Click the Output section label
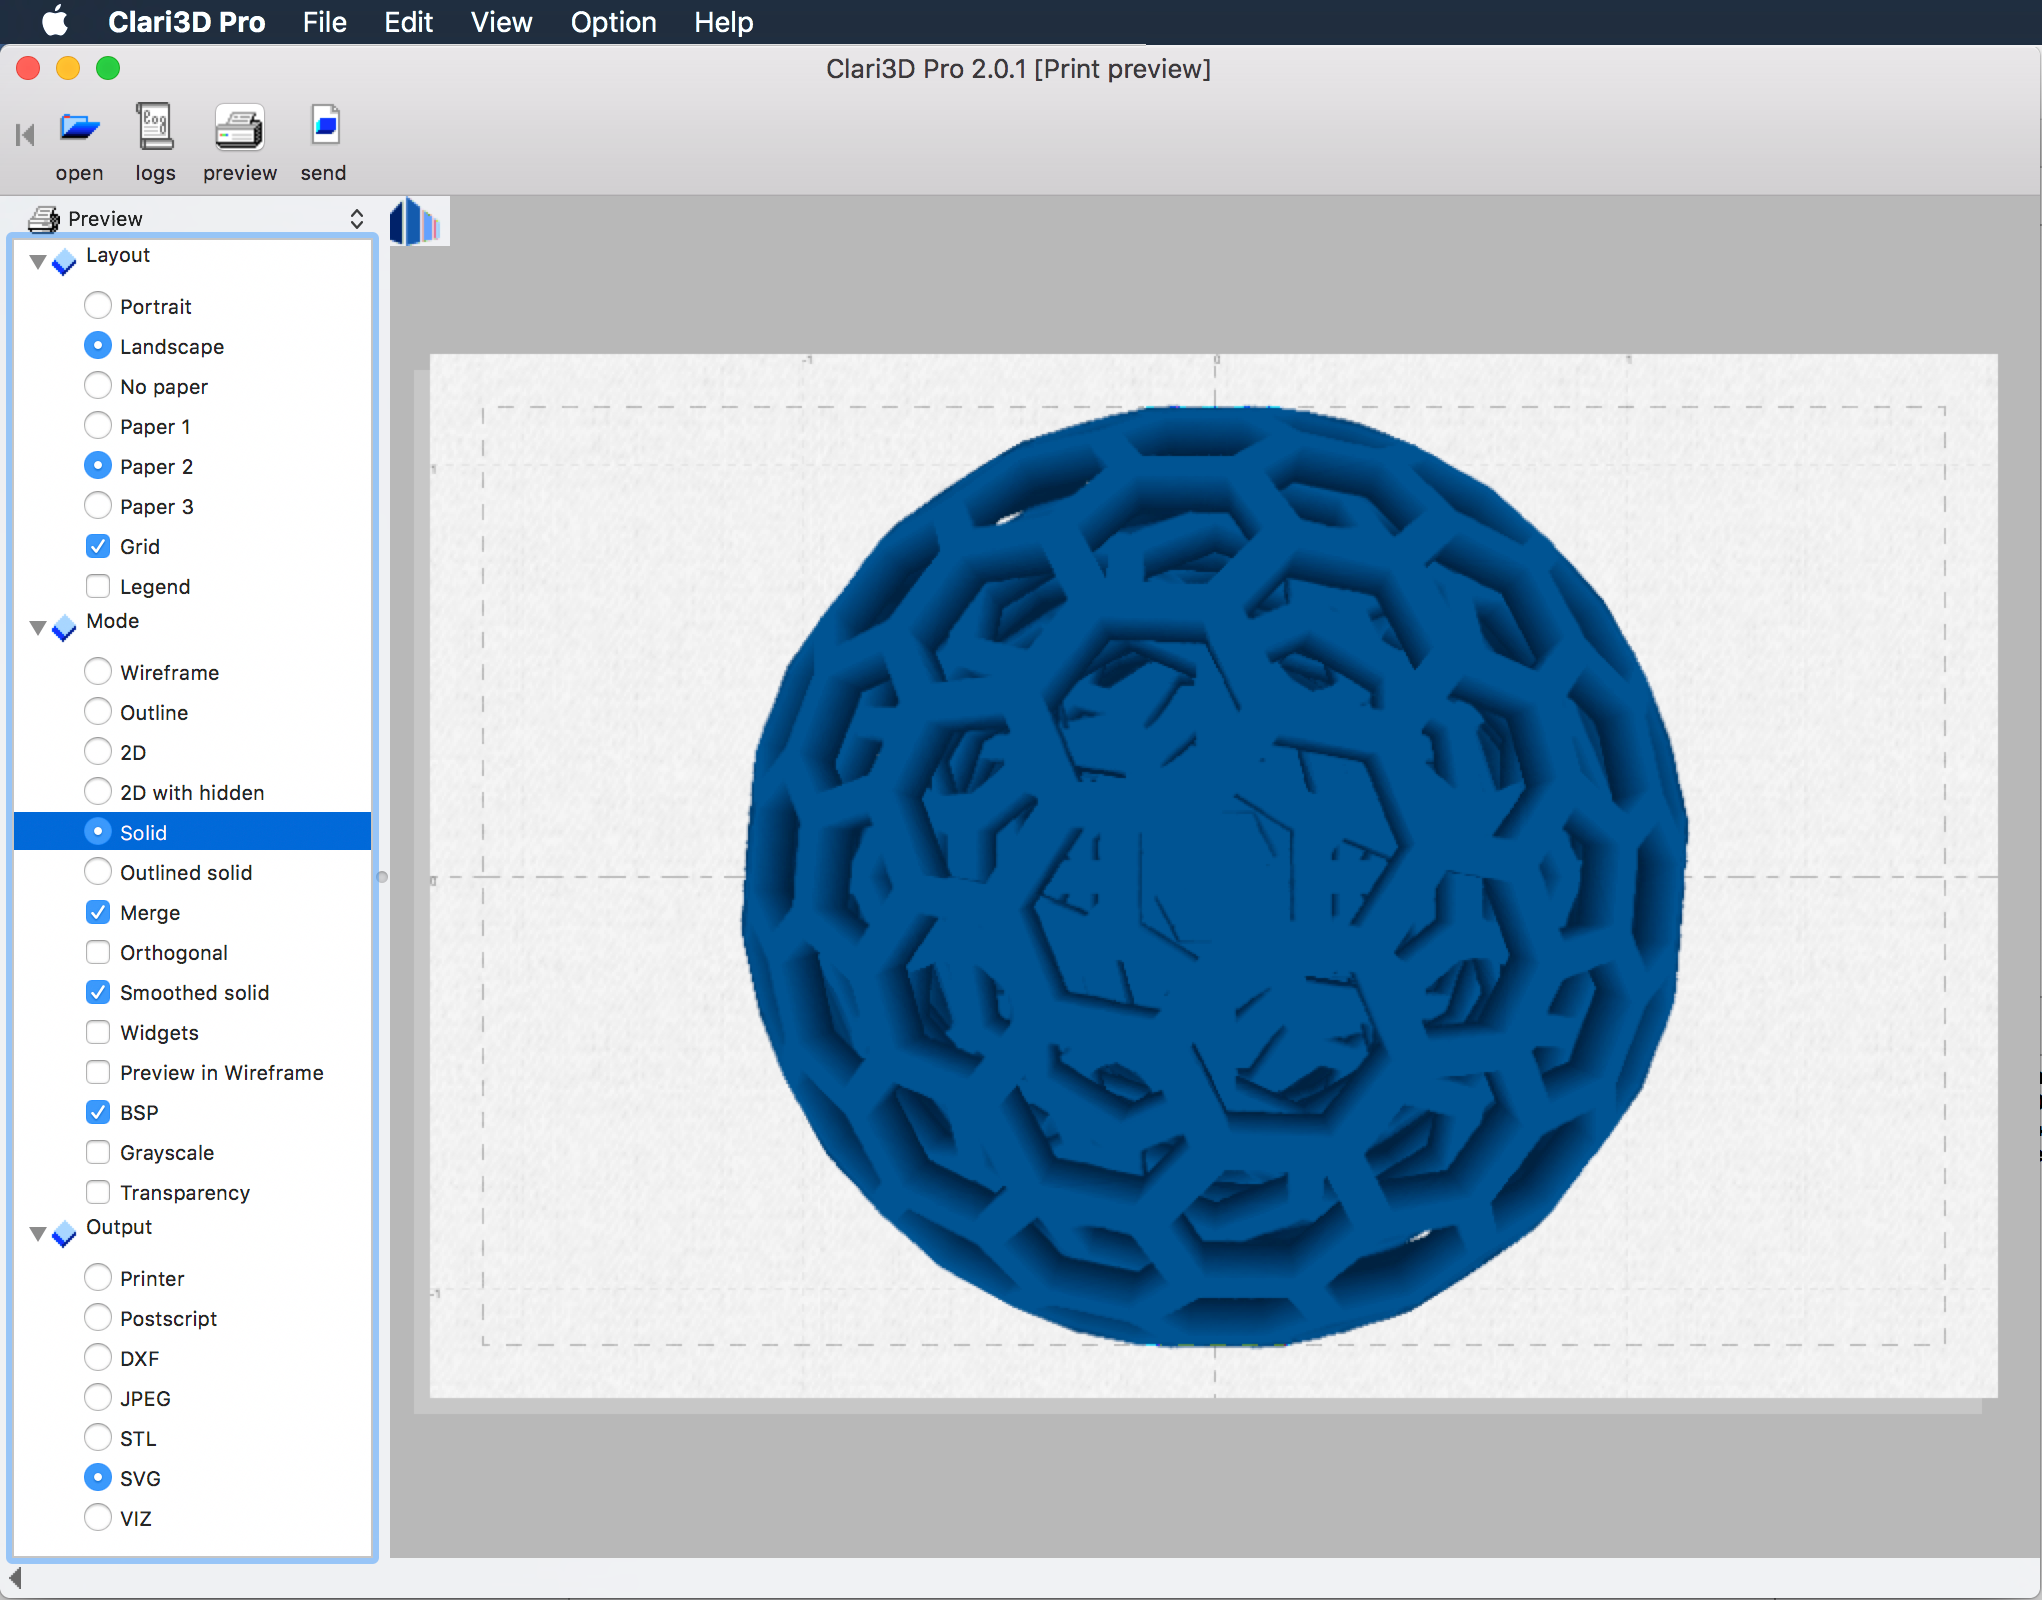The height and width of the screenshot is (1600, 2042). coord(119,1227)
